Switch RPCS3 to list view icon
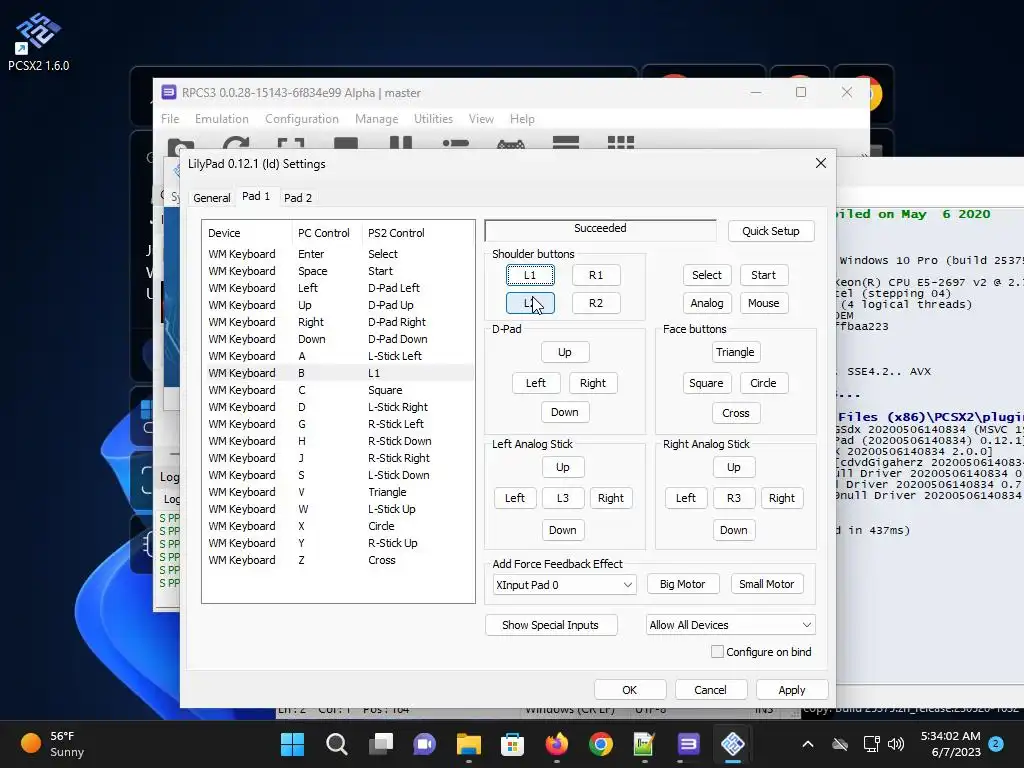This screenshot has width=1024, height=768. pyautogui.click(x=566, y=144)
